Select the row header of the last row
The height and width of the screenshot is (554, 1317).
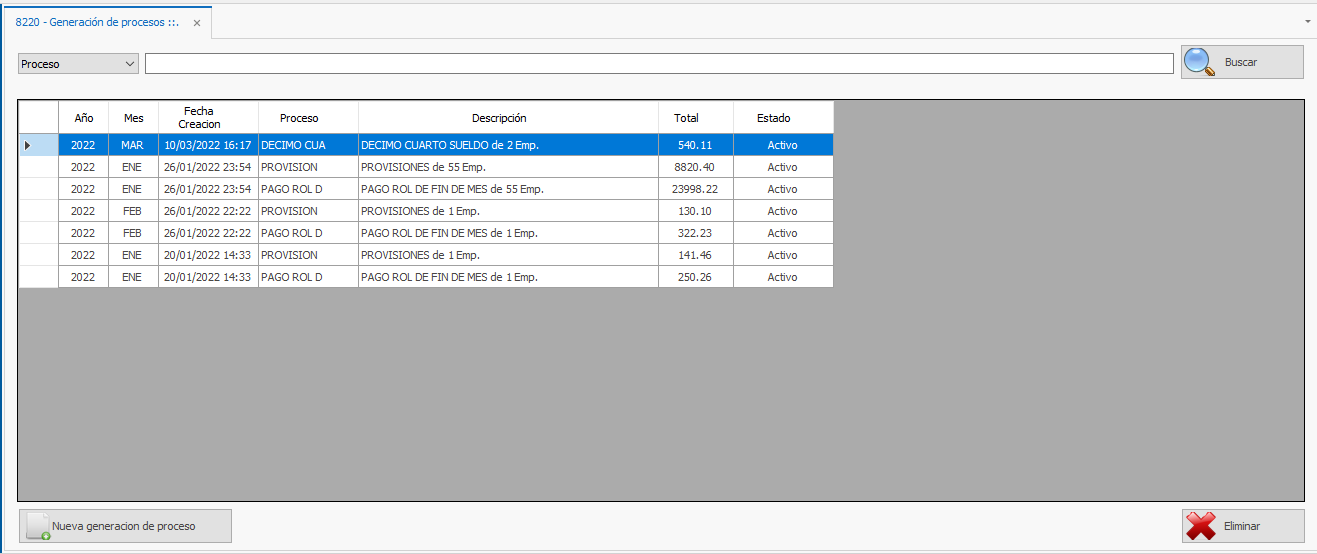tap(38, 277)
